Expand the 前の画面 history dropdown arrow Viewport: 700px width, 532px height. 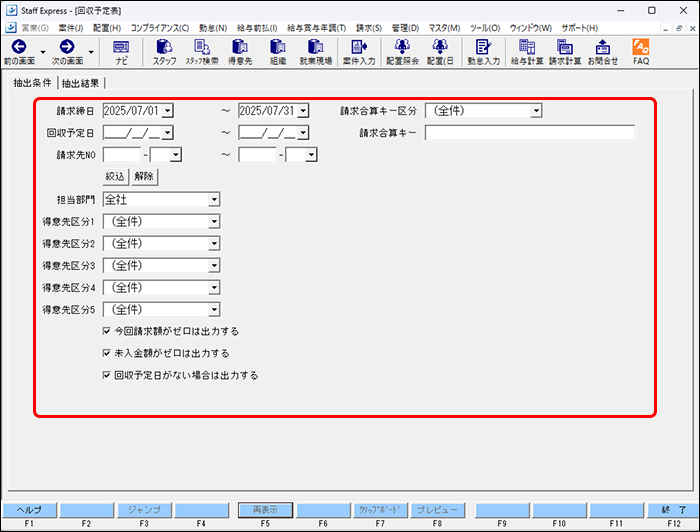click(x=43, y=52)
